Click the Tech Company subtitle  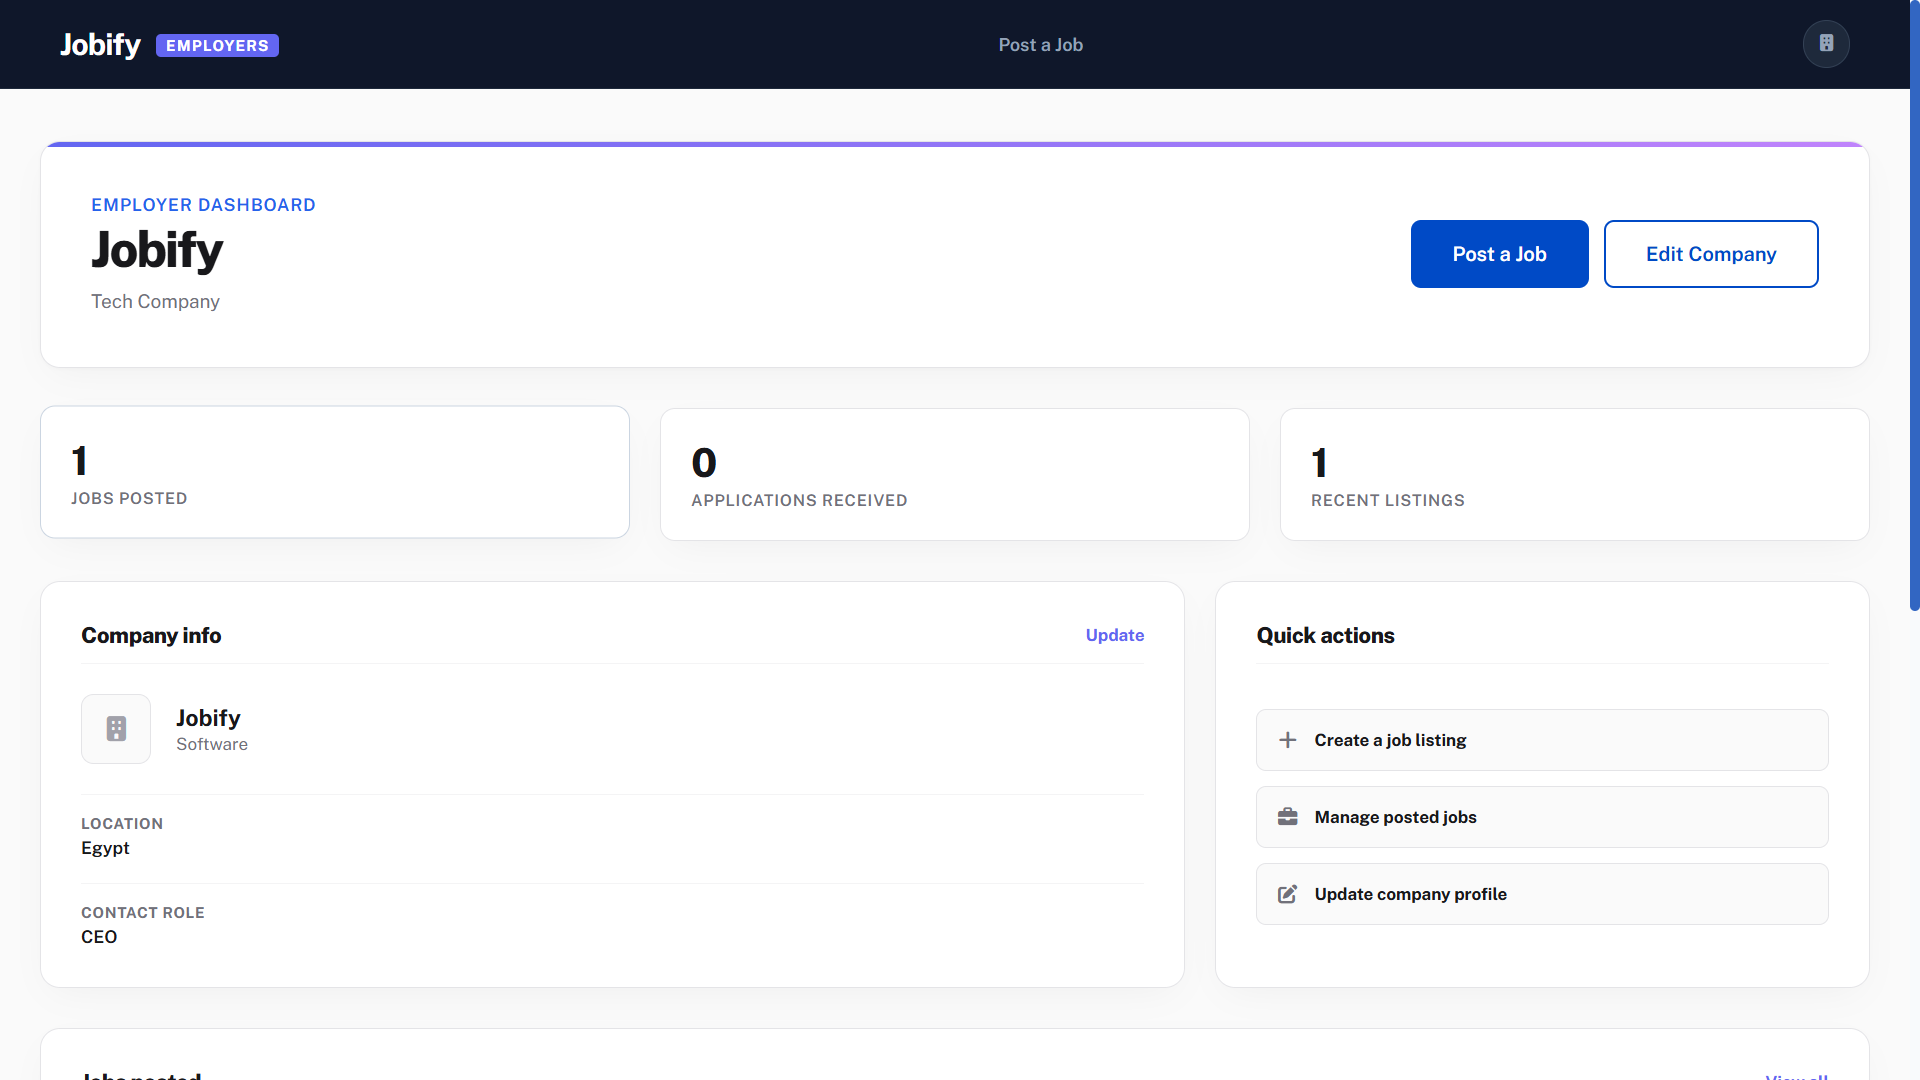(155, 302)
